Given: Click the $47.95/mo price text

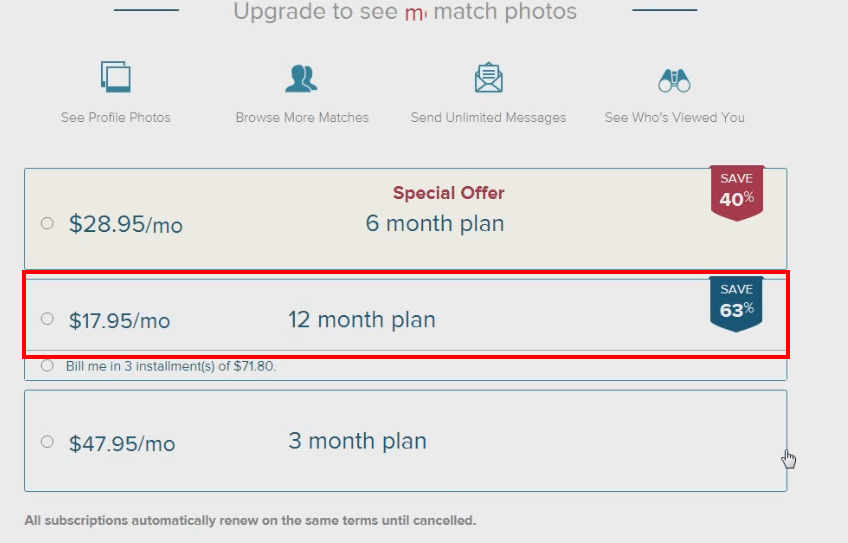Looking at the screenshot, I should coord(122,443).
